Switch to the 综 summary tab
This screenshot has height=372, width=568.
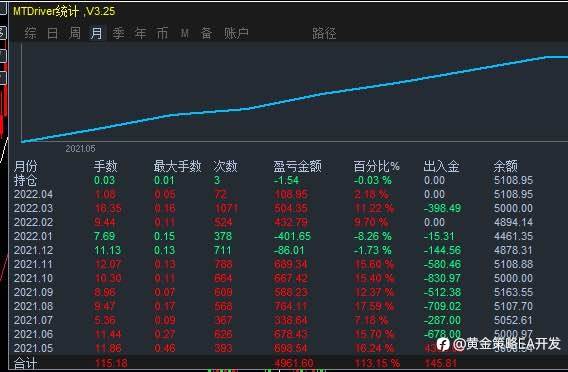30,33
